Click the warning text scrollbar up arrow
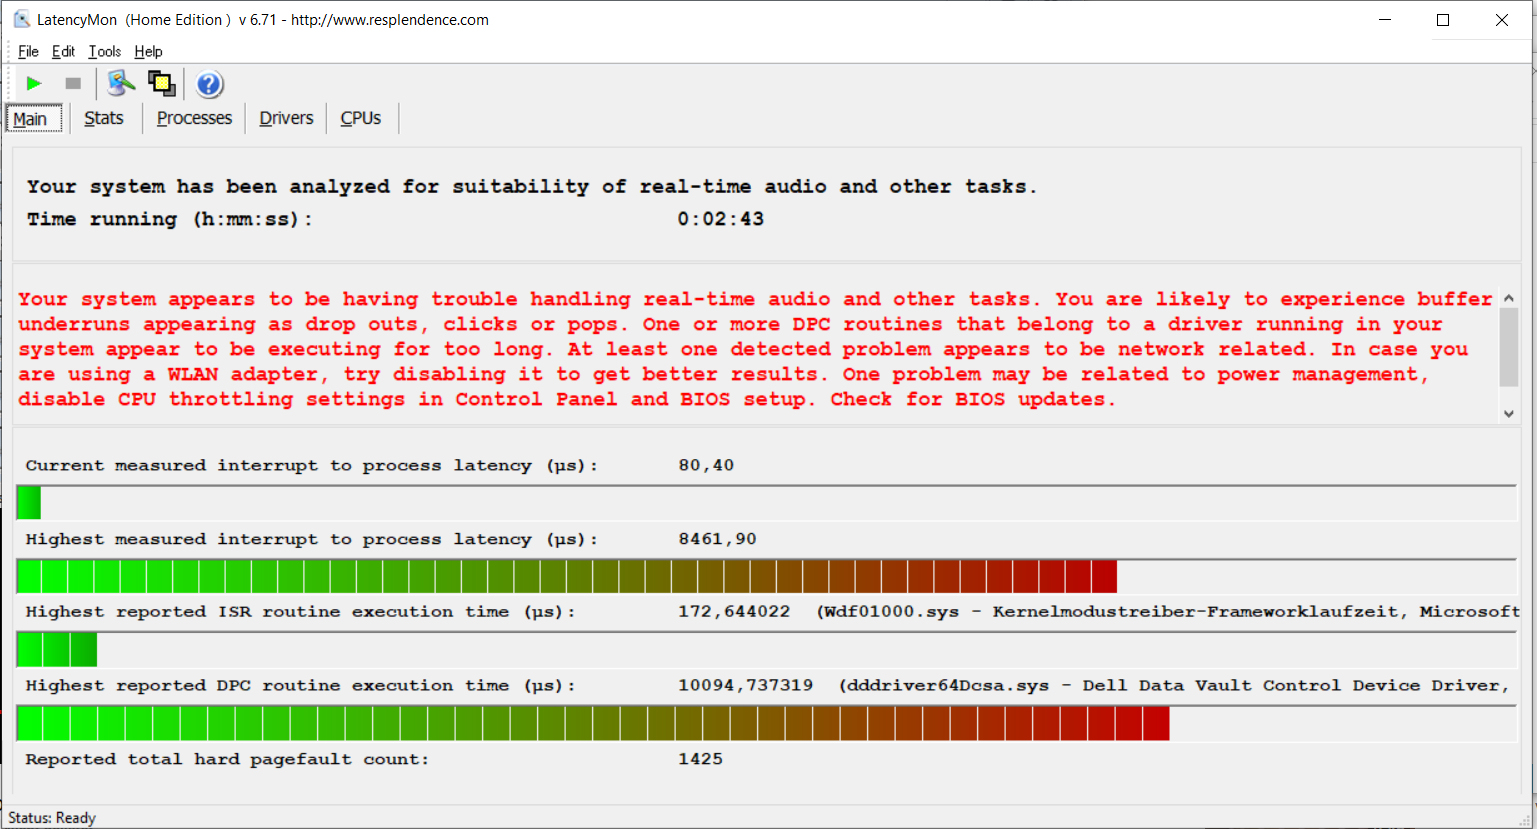The height and width of the screenshot is (829, 1537). (x=1509, y=298)
